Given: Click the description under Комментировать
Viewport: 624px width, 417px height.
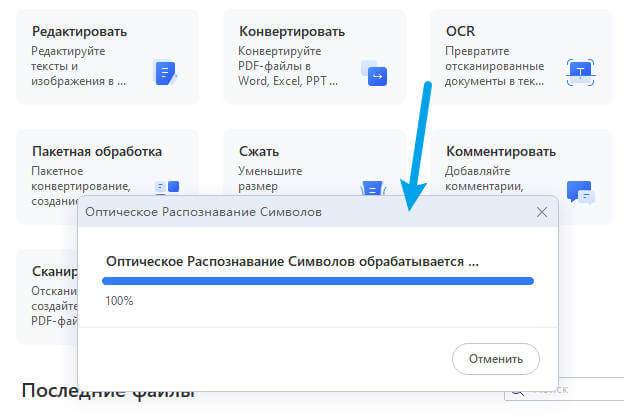Looking at the screenshot, I should (x=484, y=179).
